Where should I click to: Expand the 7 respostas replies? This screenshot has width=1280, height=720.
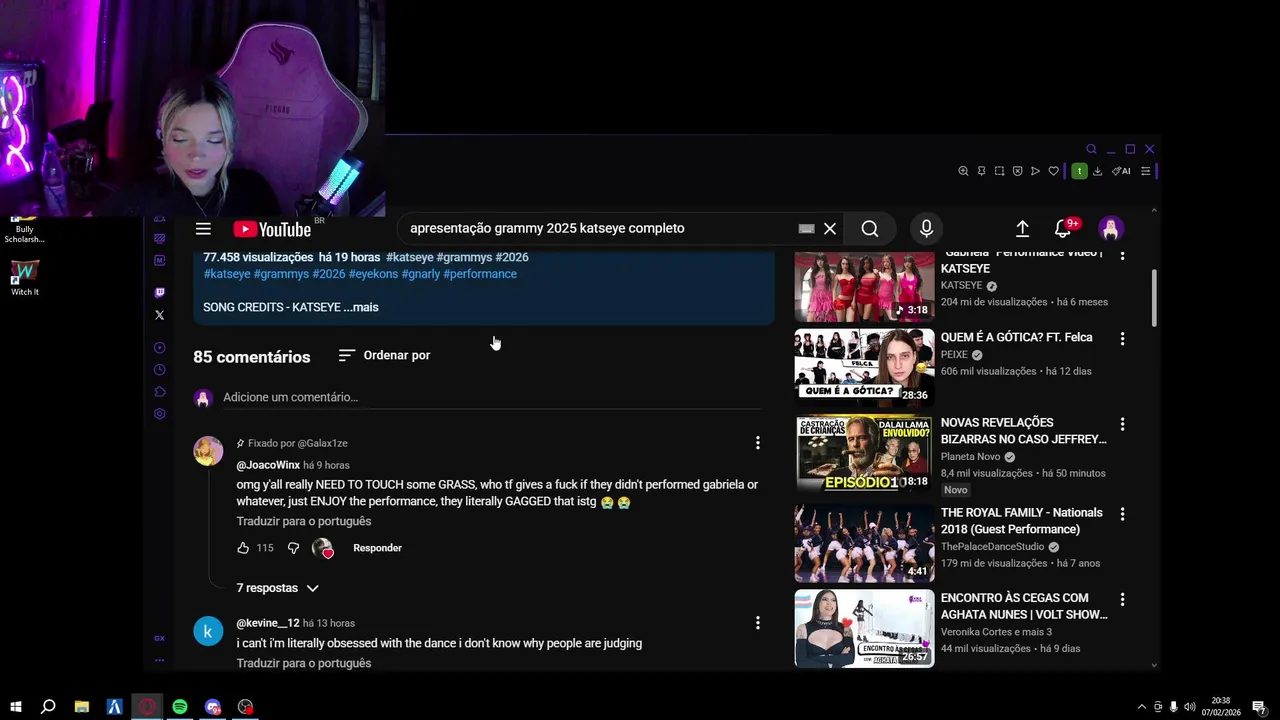point(278,588)
